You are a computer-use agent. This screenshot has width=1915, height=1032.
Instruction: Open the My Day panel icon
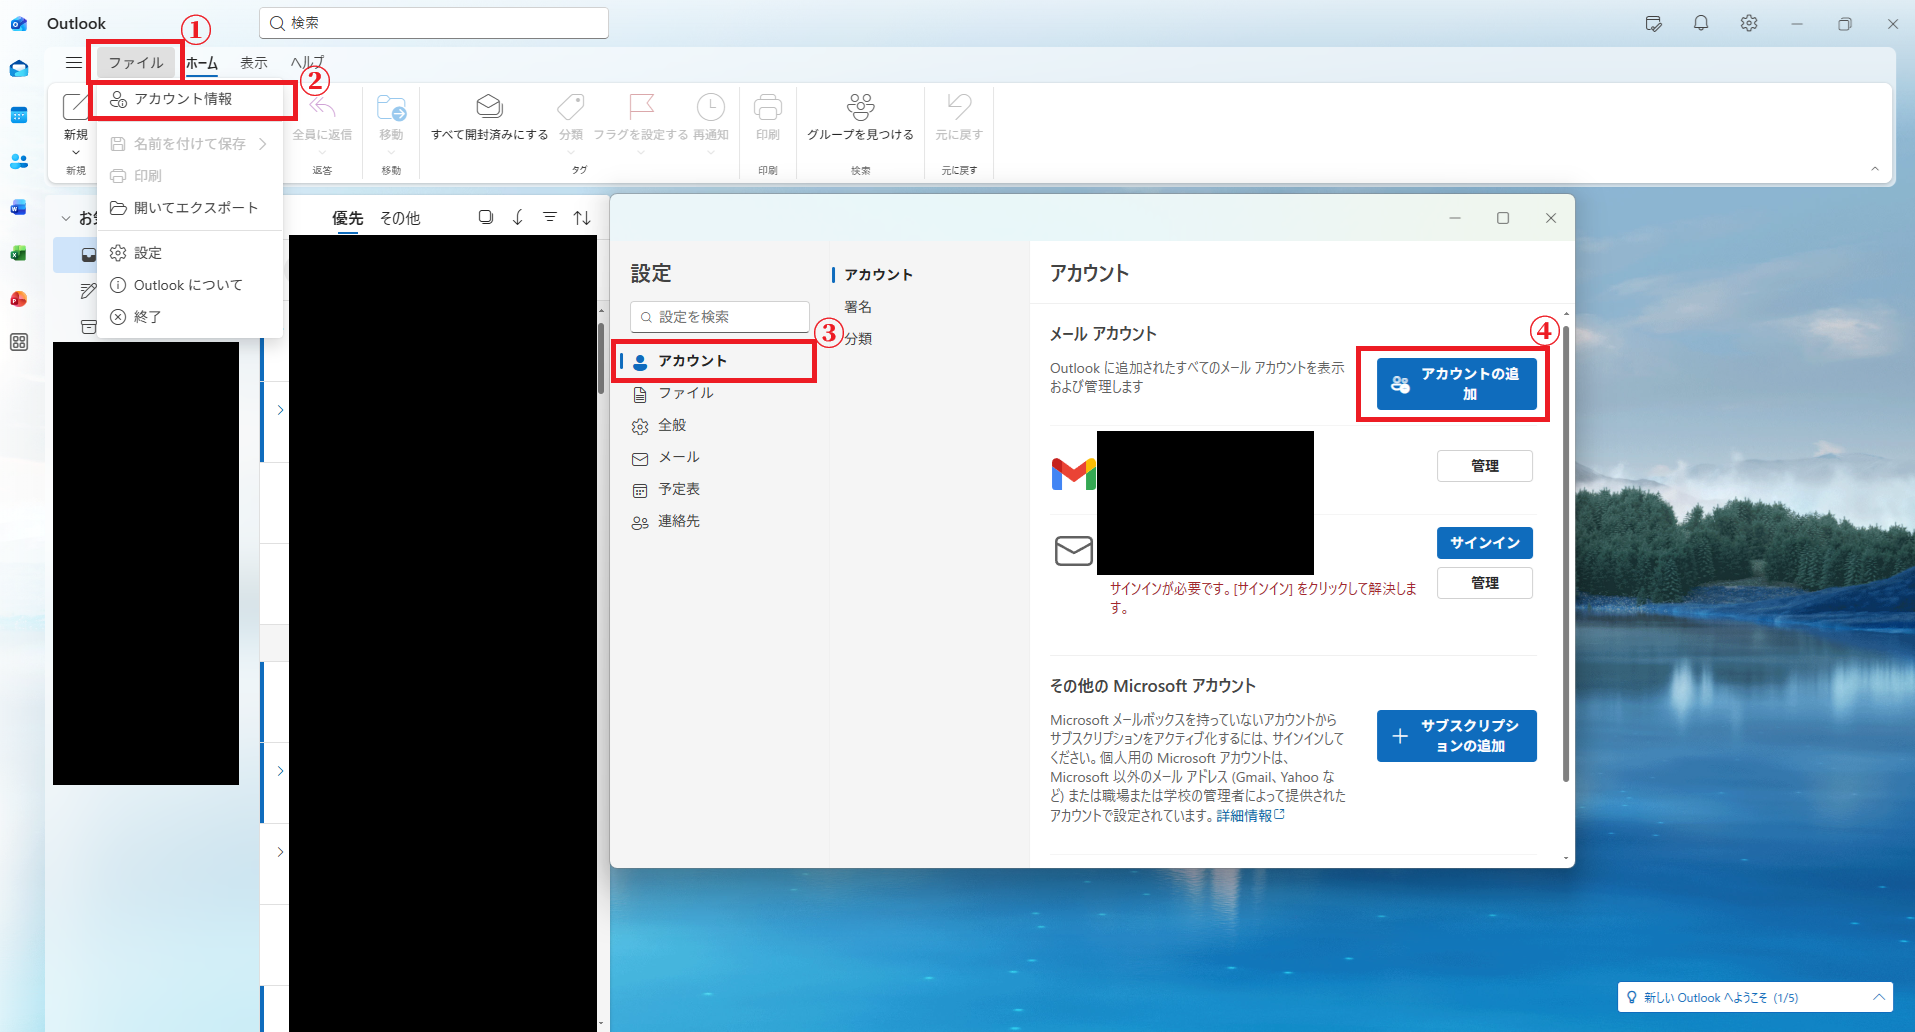1652,23
